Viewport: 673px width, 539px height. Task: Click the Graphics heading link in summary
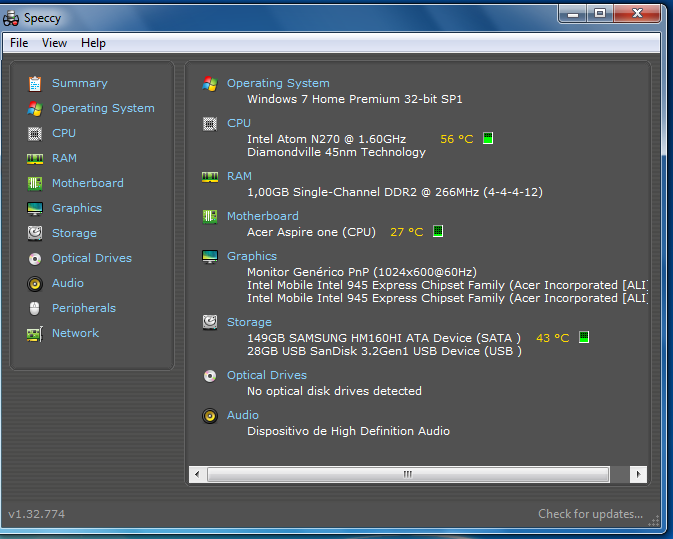252,256
